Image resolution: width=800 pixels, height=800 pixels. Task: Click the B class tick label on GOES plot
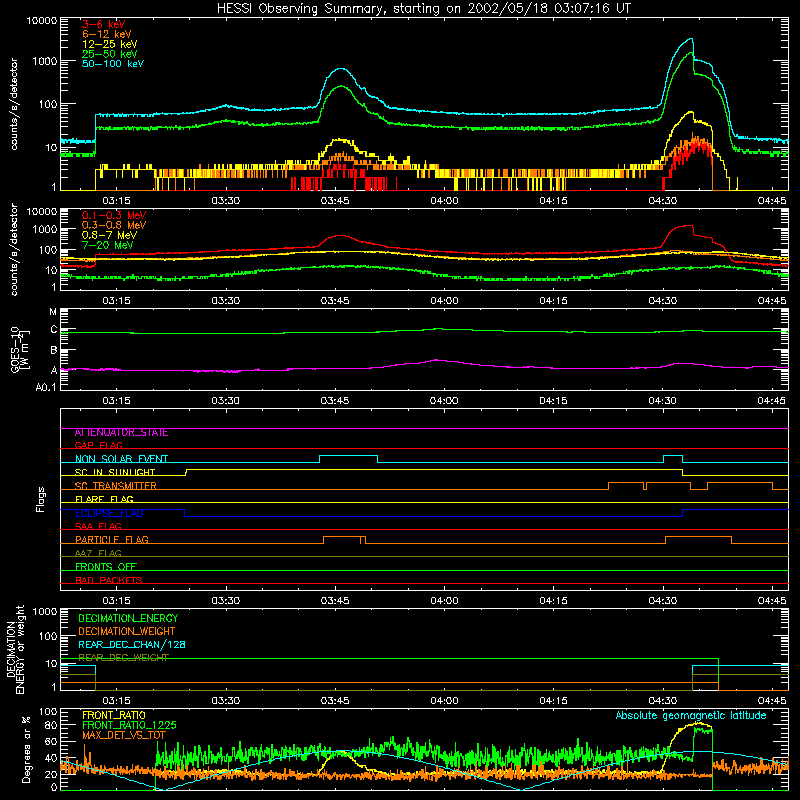[x=54, y=351]
